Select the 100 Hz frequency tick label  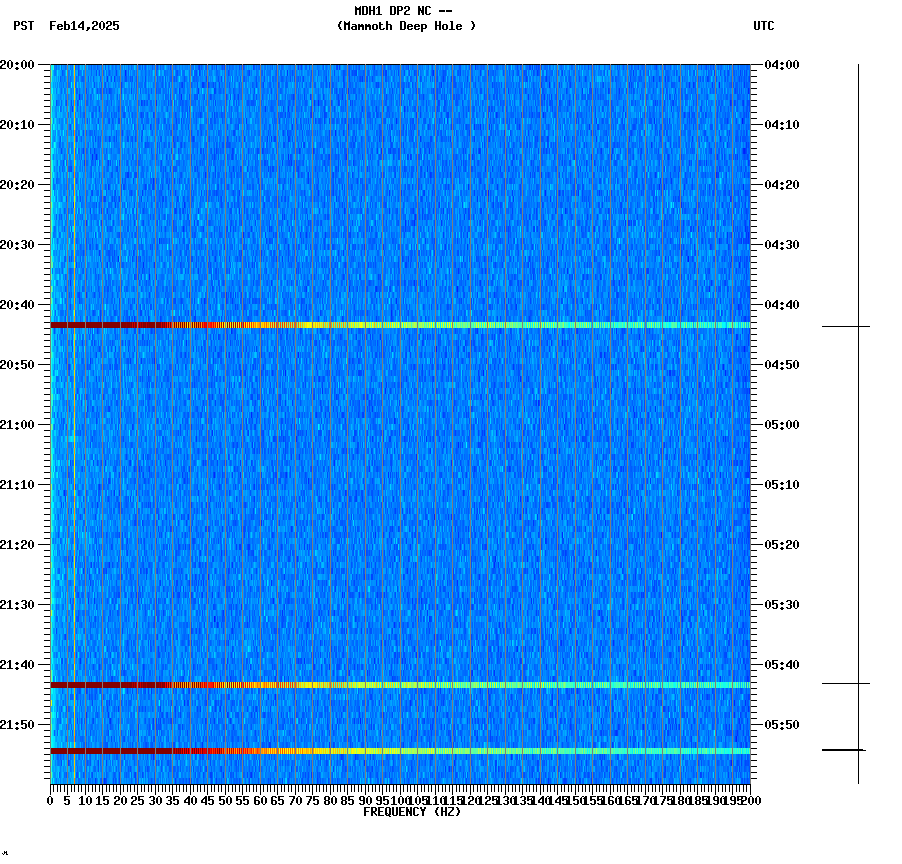tap(400, 801)
